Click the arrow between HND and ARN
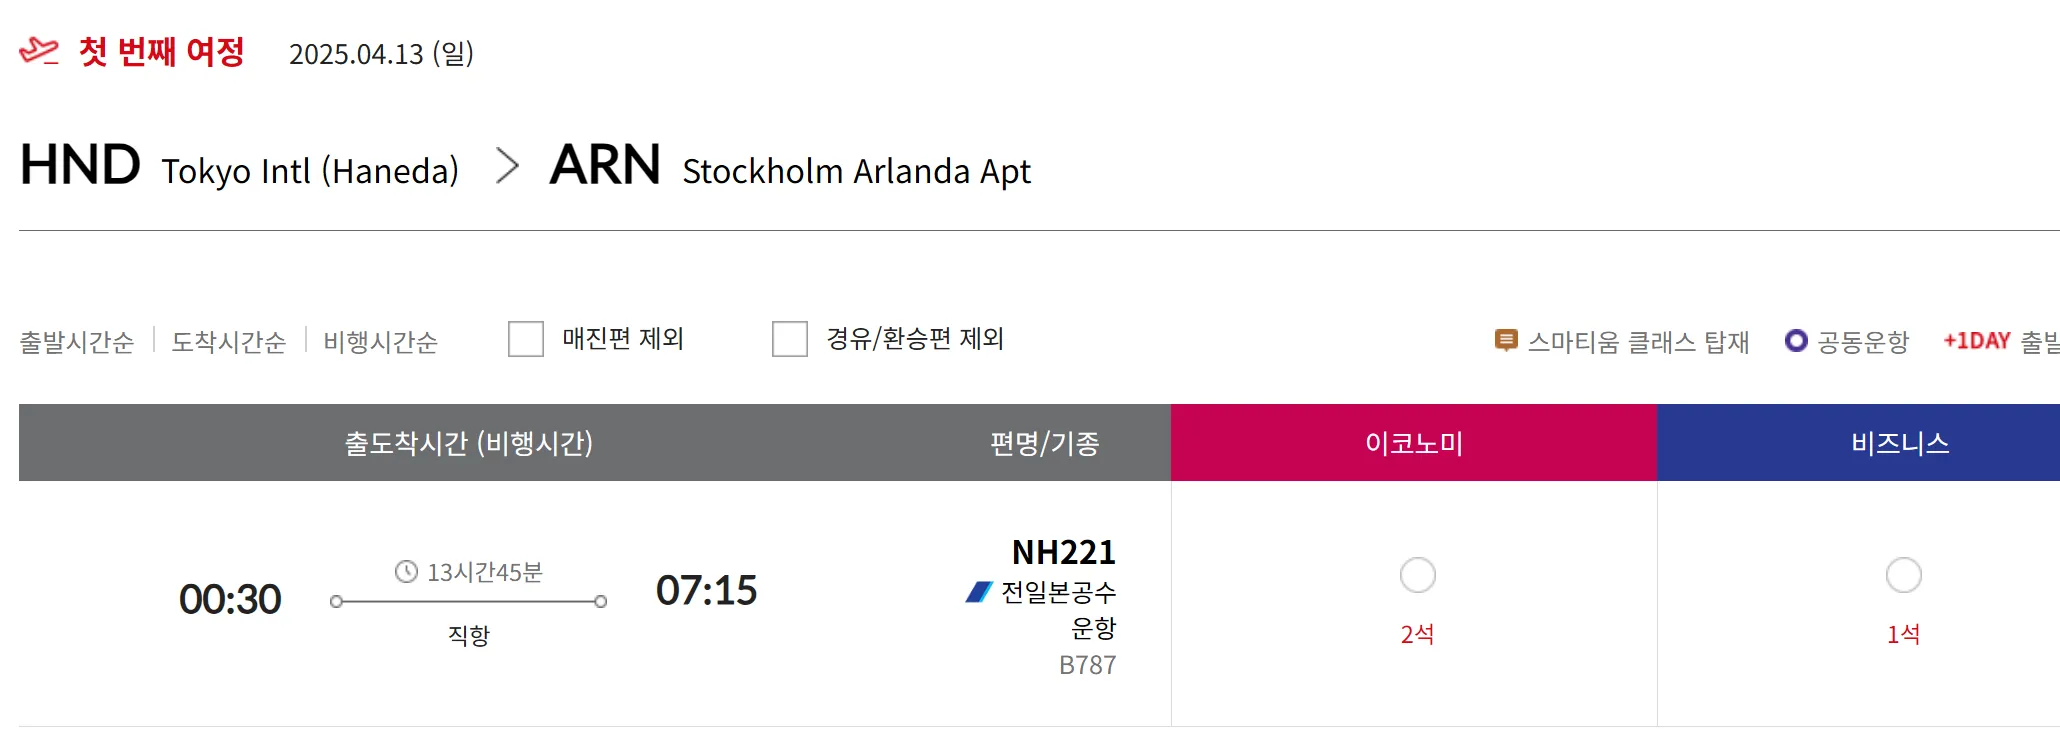2060x729 pixels. pyautogui.click(x=507, y=166)
